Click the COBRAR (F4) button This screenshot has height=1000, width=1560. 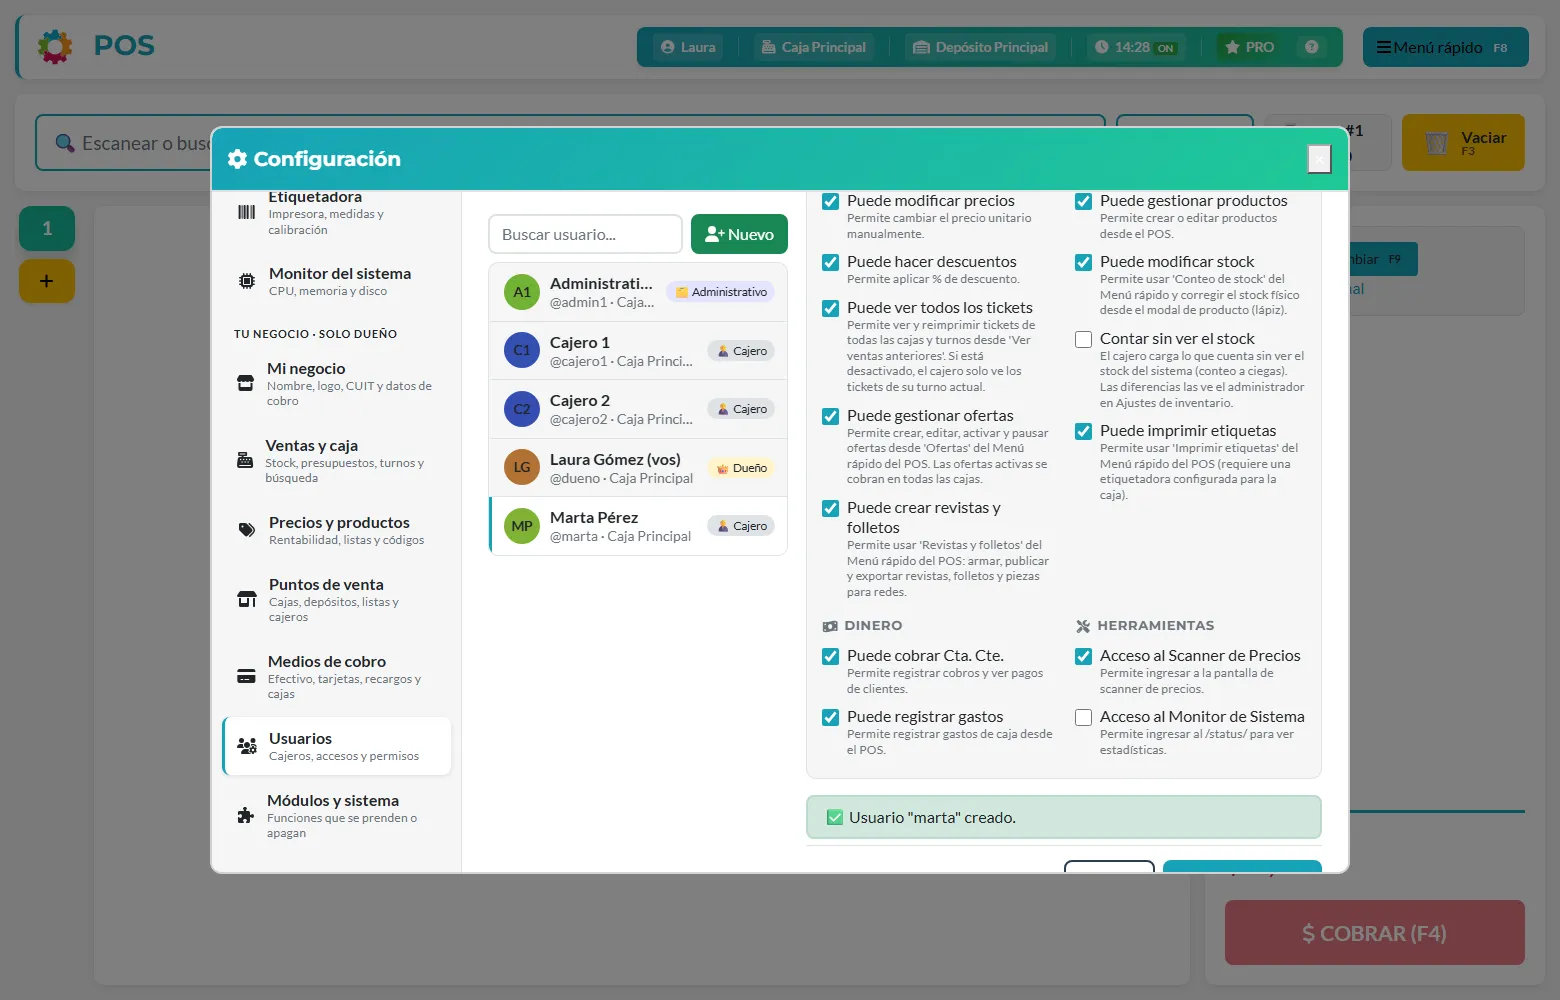(1374, 933)
